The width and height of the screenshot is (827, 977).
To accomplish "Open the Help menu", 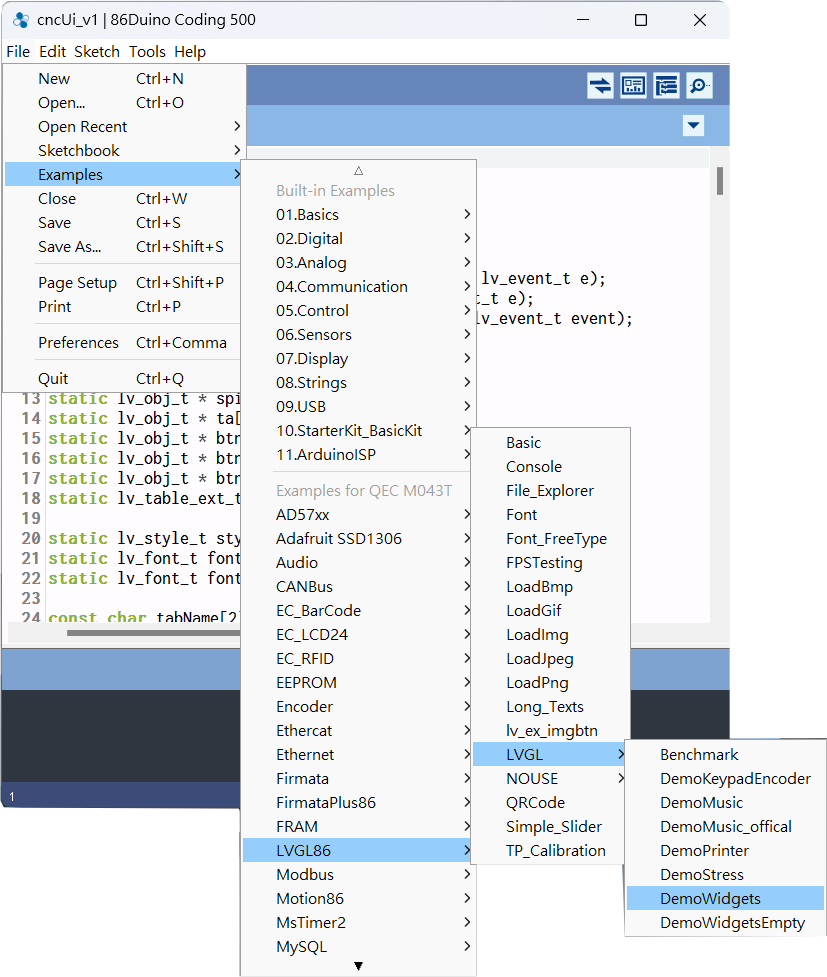I will coord(190,51).
